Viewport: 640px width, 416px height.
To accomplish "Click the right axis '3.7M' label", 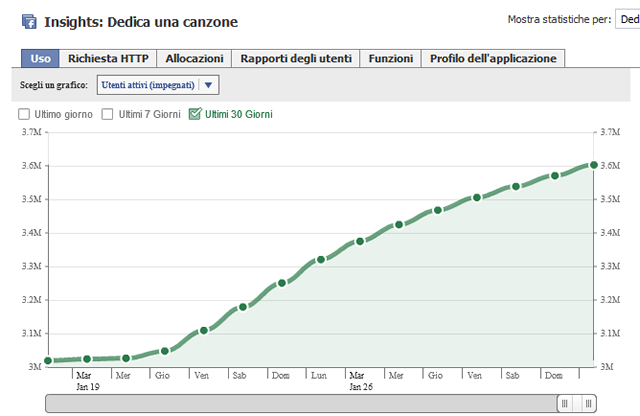I will point(610,132).
